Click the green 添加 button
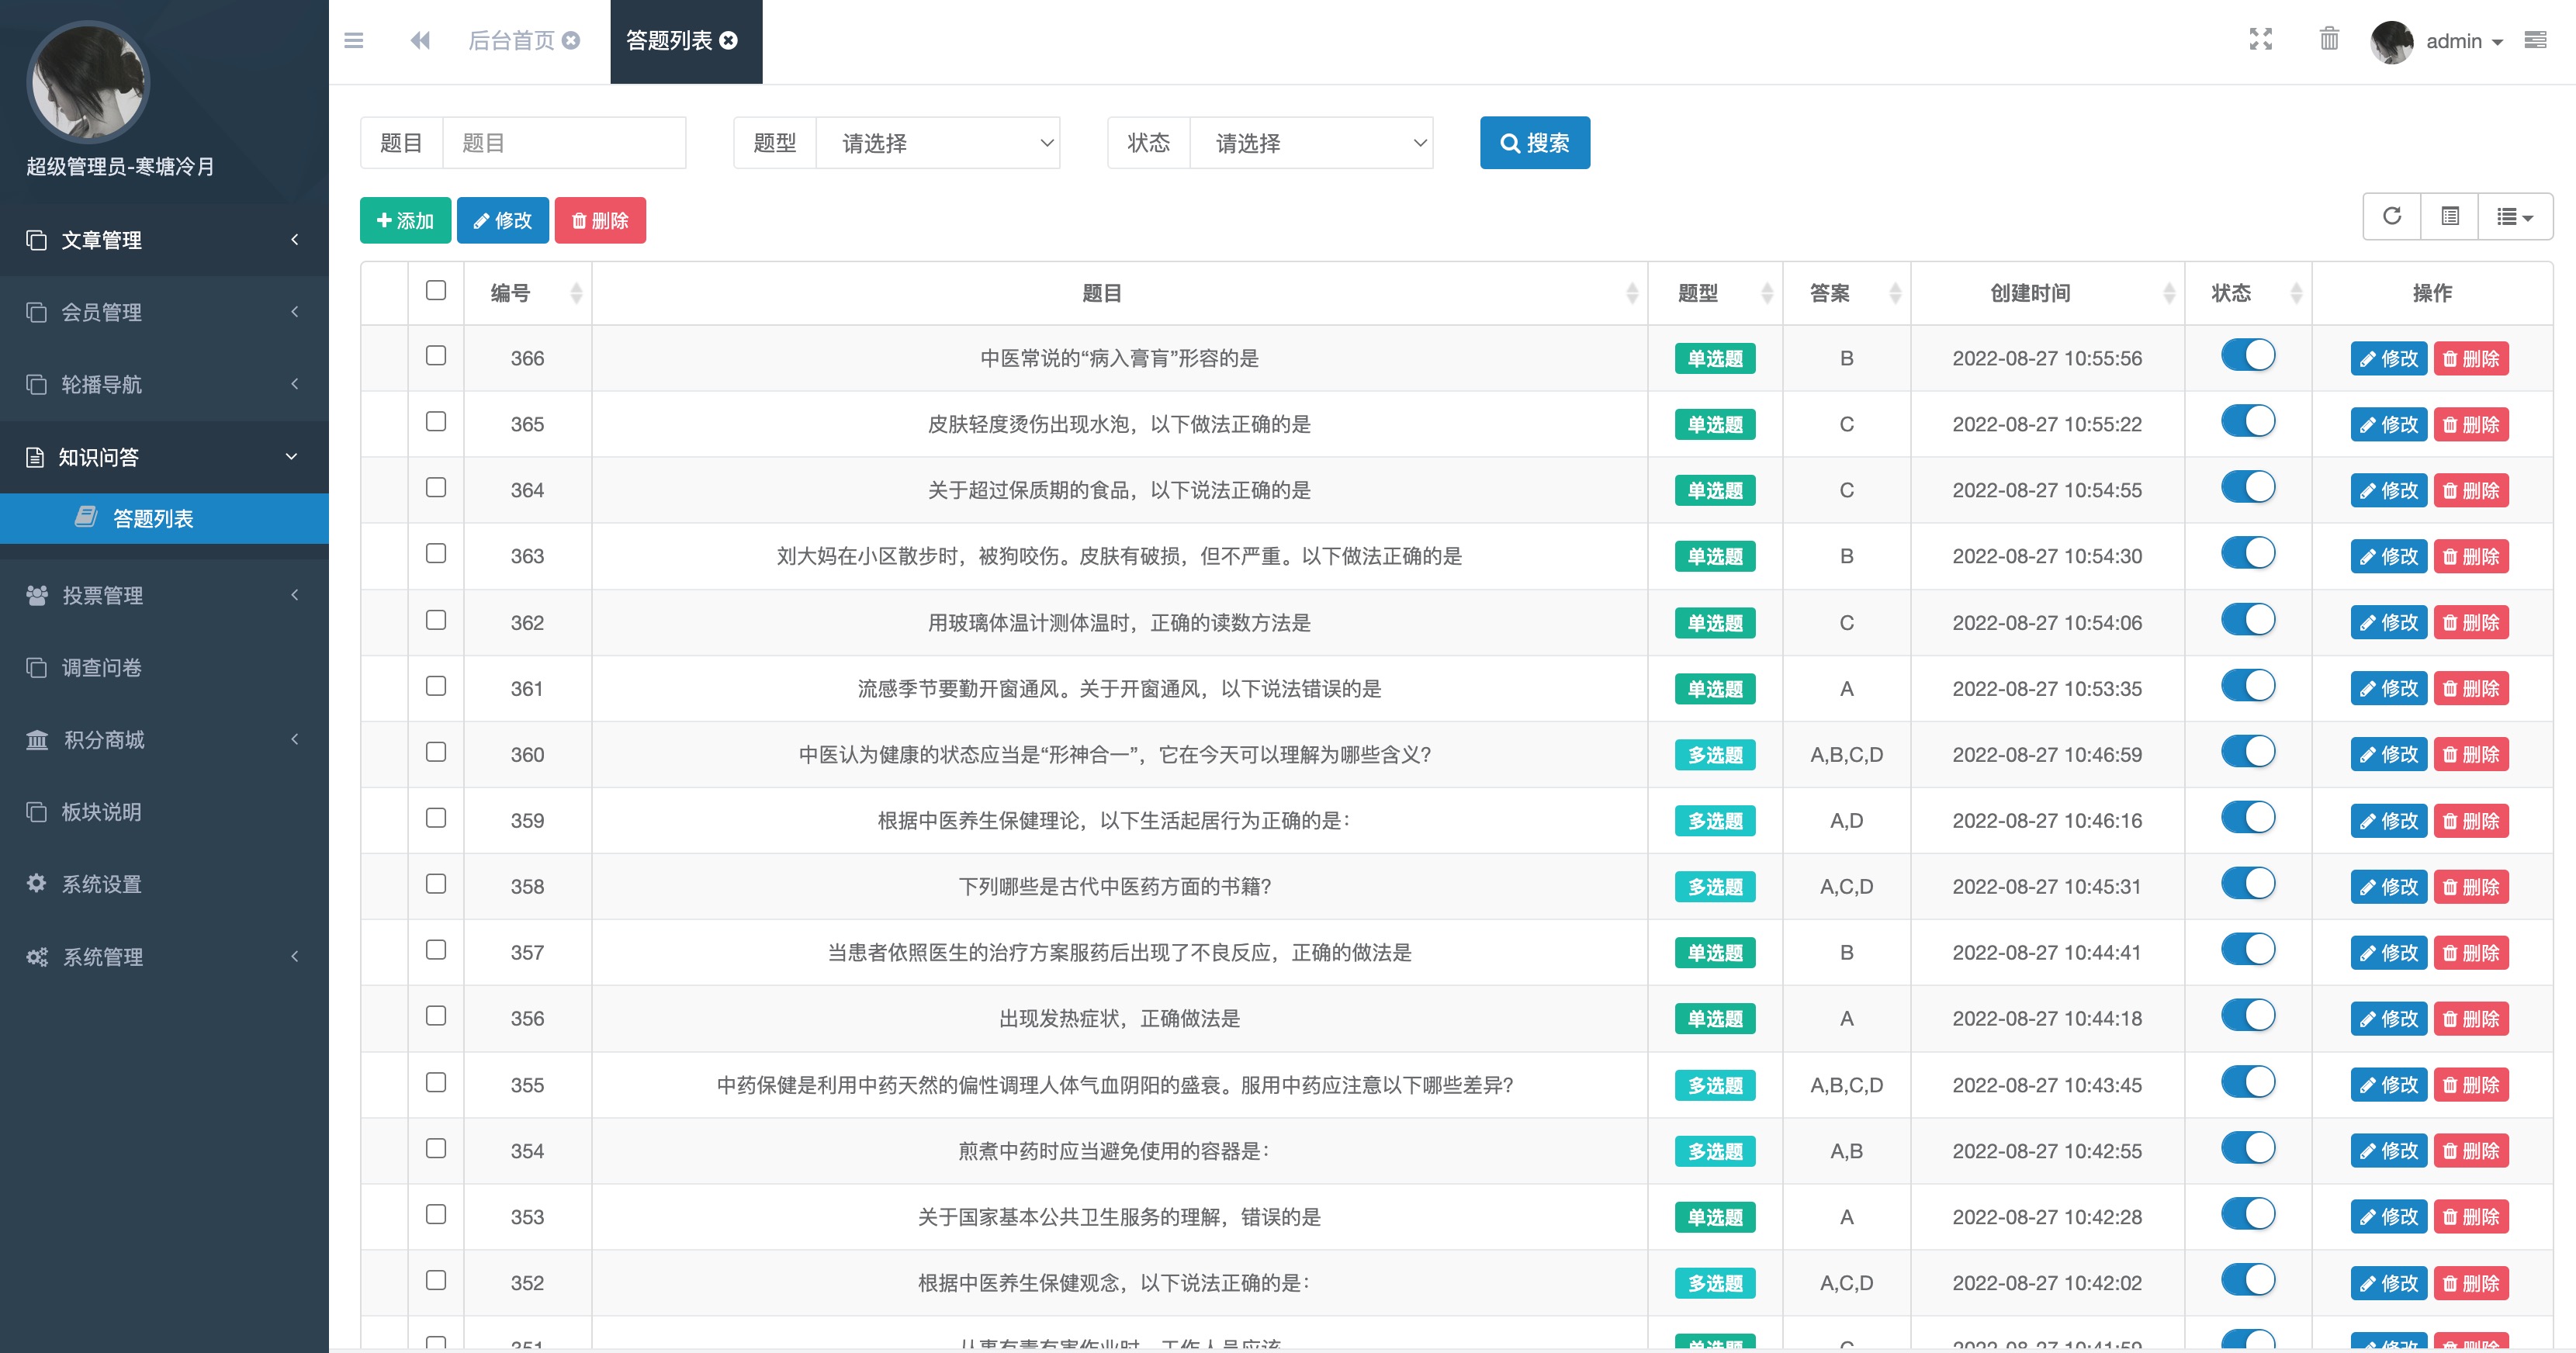The image size is (2576, 1353). (x=405, y=220)
